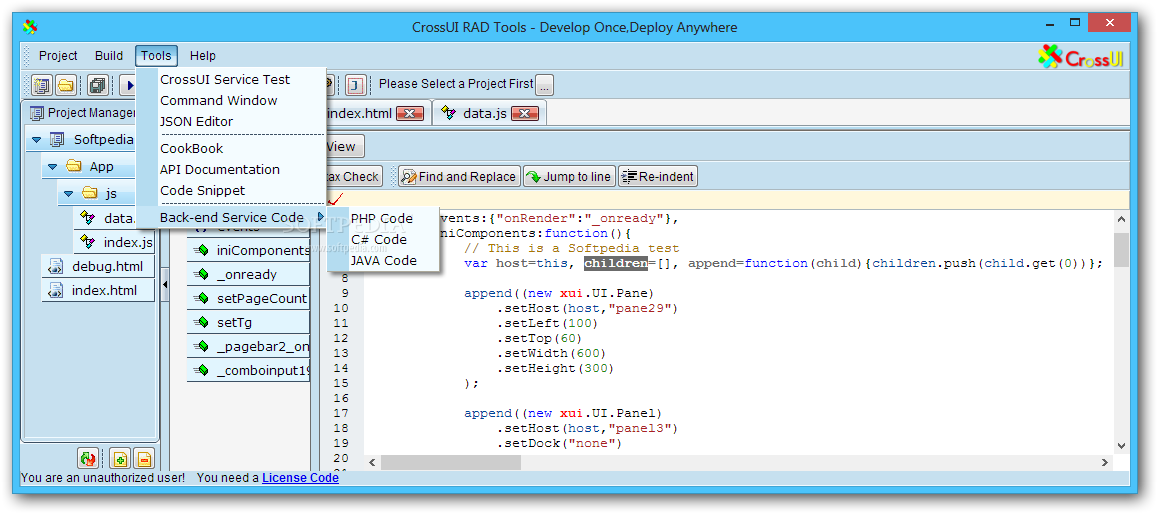
Task: Collapse the Softpedia project node
Action: click(x=36, y=140)
